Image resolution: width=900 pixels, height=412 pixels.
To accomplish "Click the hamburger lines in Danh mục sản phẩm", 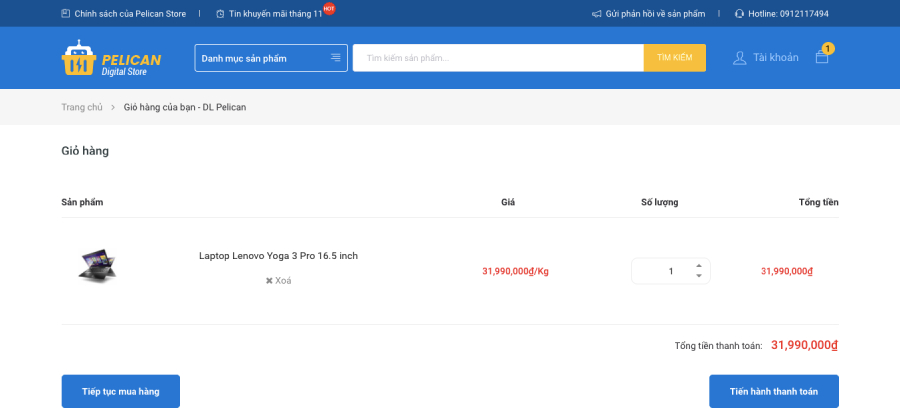I will point(335,57).
